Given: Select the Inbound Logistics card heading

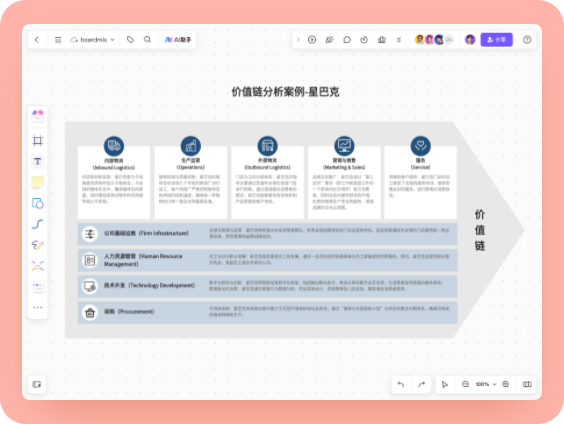Looking at the screenshot, I should [114, 164].
